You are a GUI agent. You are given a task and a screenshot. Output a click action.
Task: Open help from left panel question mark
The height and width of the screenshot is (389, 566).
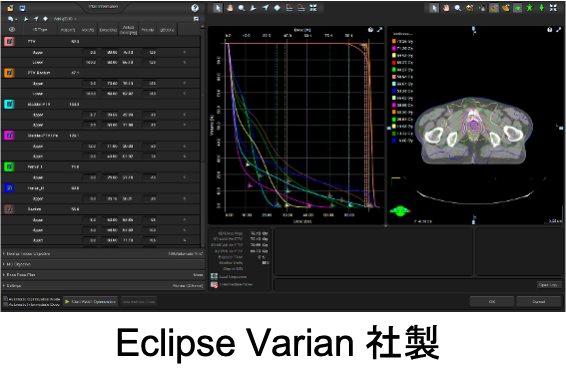[195, 8]
